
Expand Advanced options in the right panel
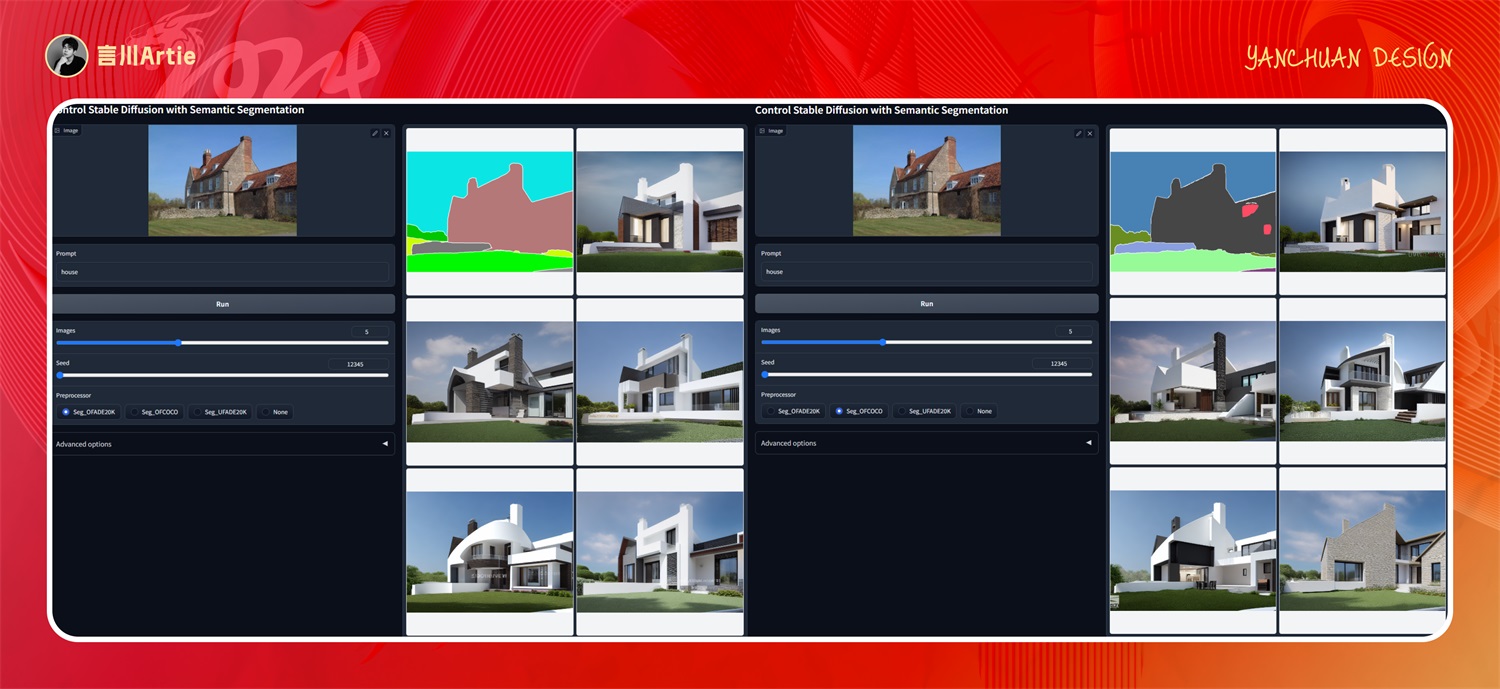click(x=926, y=443)
